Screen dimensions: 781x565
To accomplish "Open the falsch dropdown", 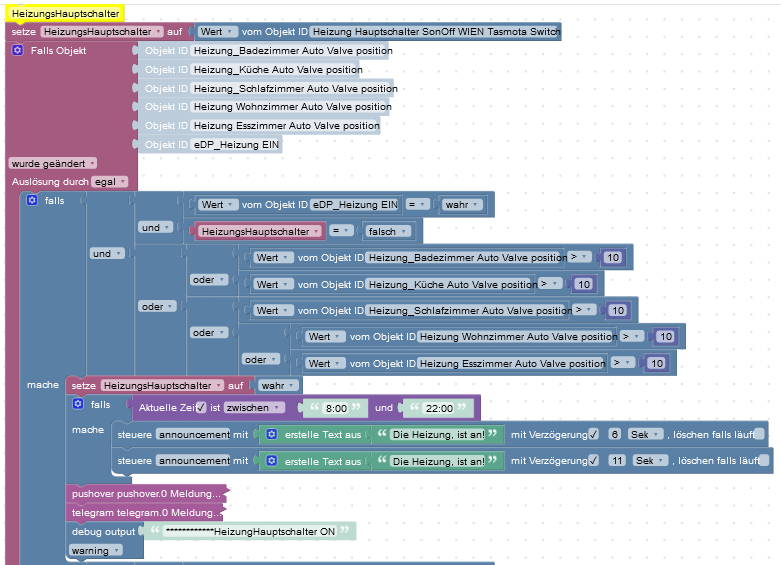I will (388, 231).
